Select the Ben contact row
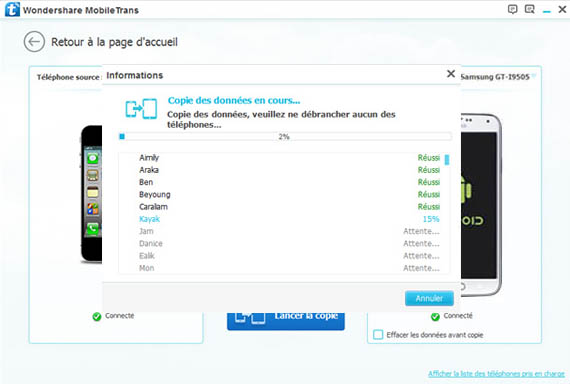 point(284,182)
